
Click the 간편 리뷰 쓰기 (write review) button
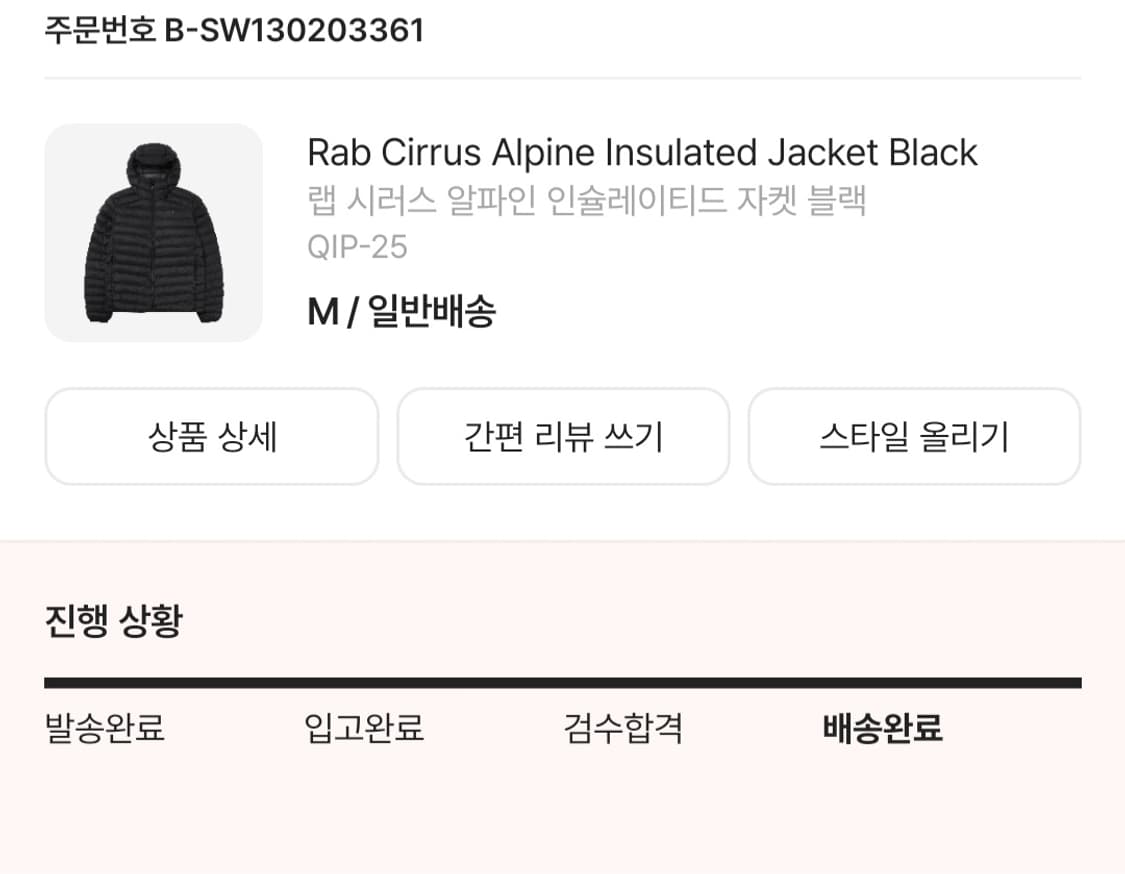563,436
